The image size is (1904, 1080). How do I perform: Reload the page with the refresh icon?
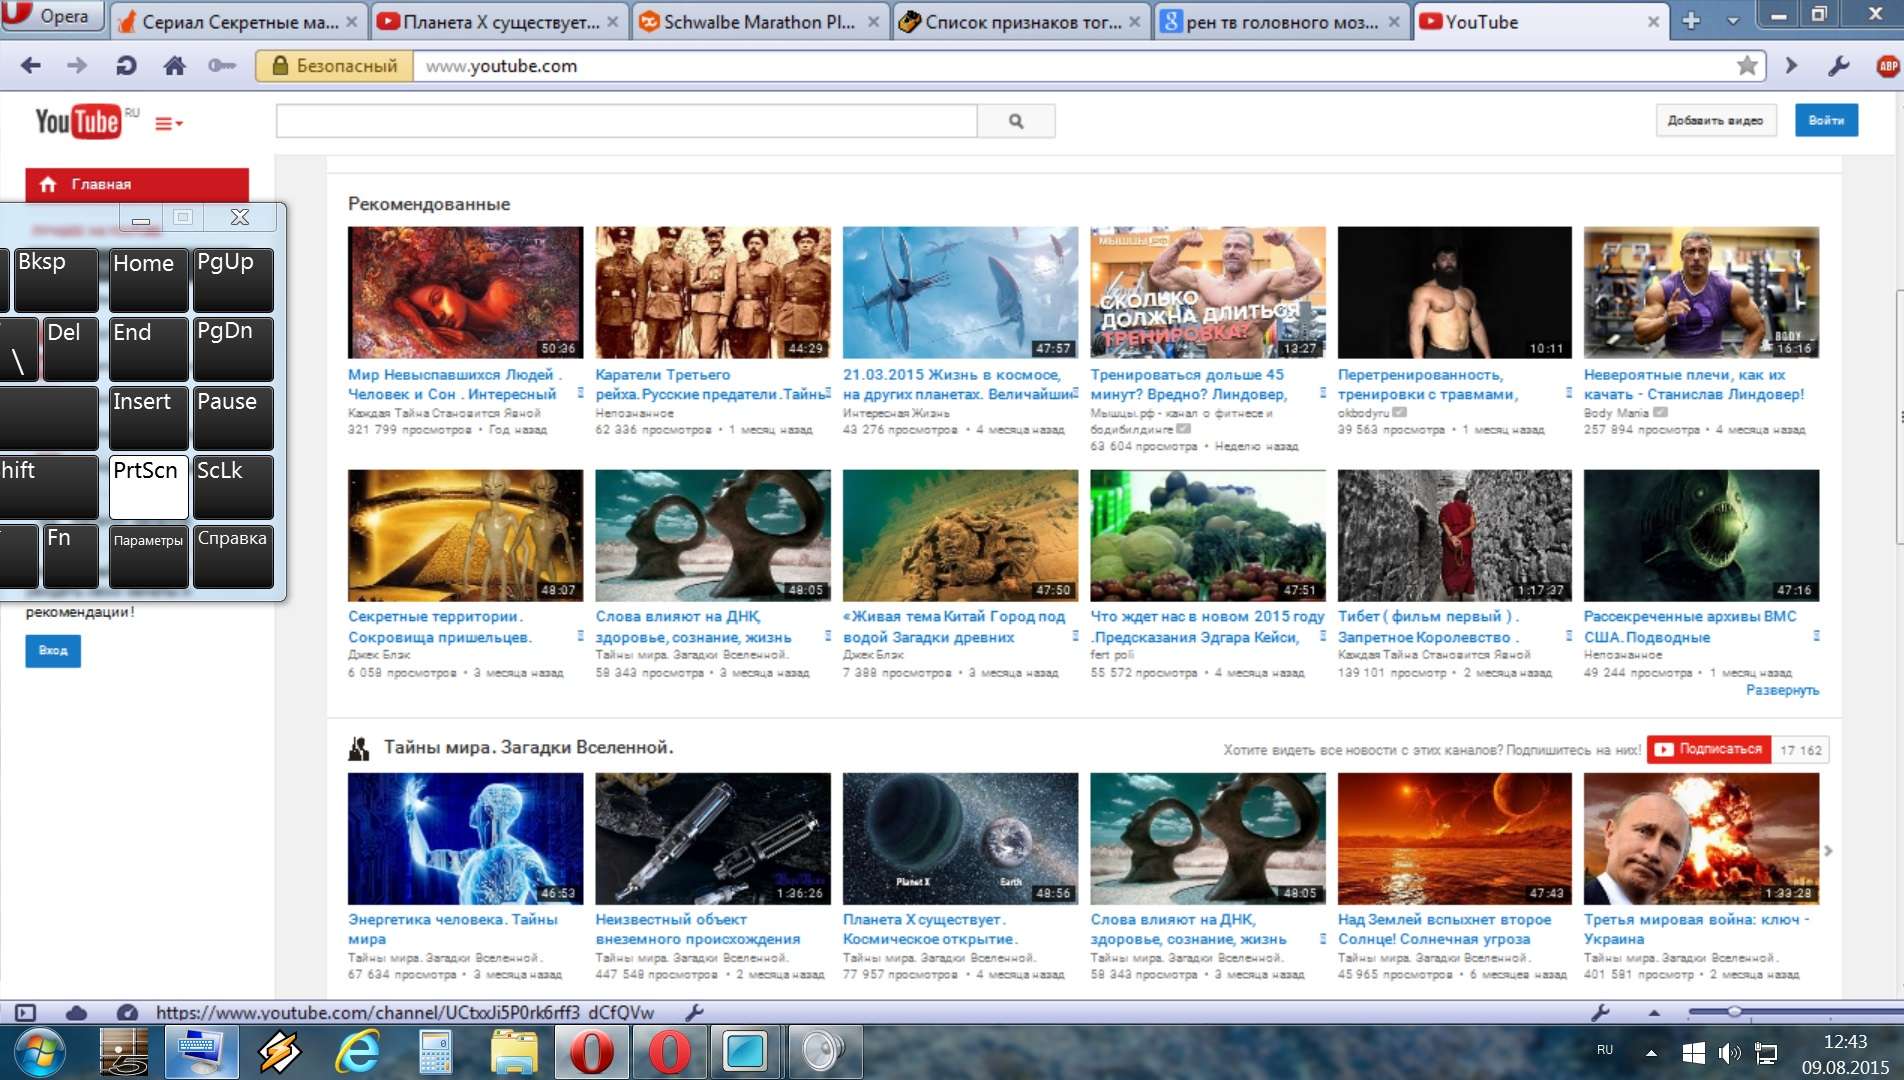[x=126, y=66]
